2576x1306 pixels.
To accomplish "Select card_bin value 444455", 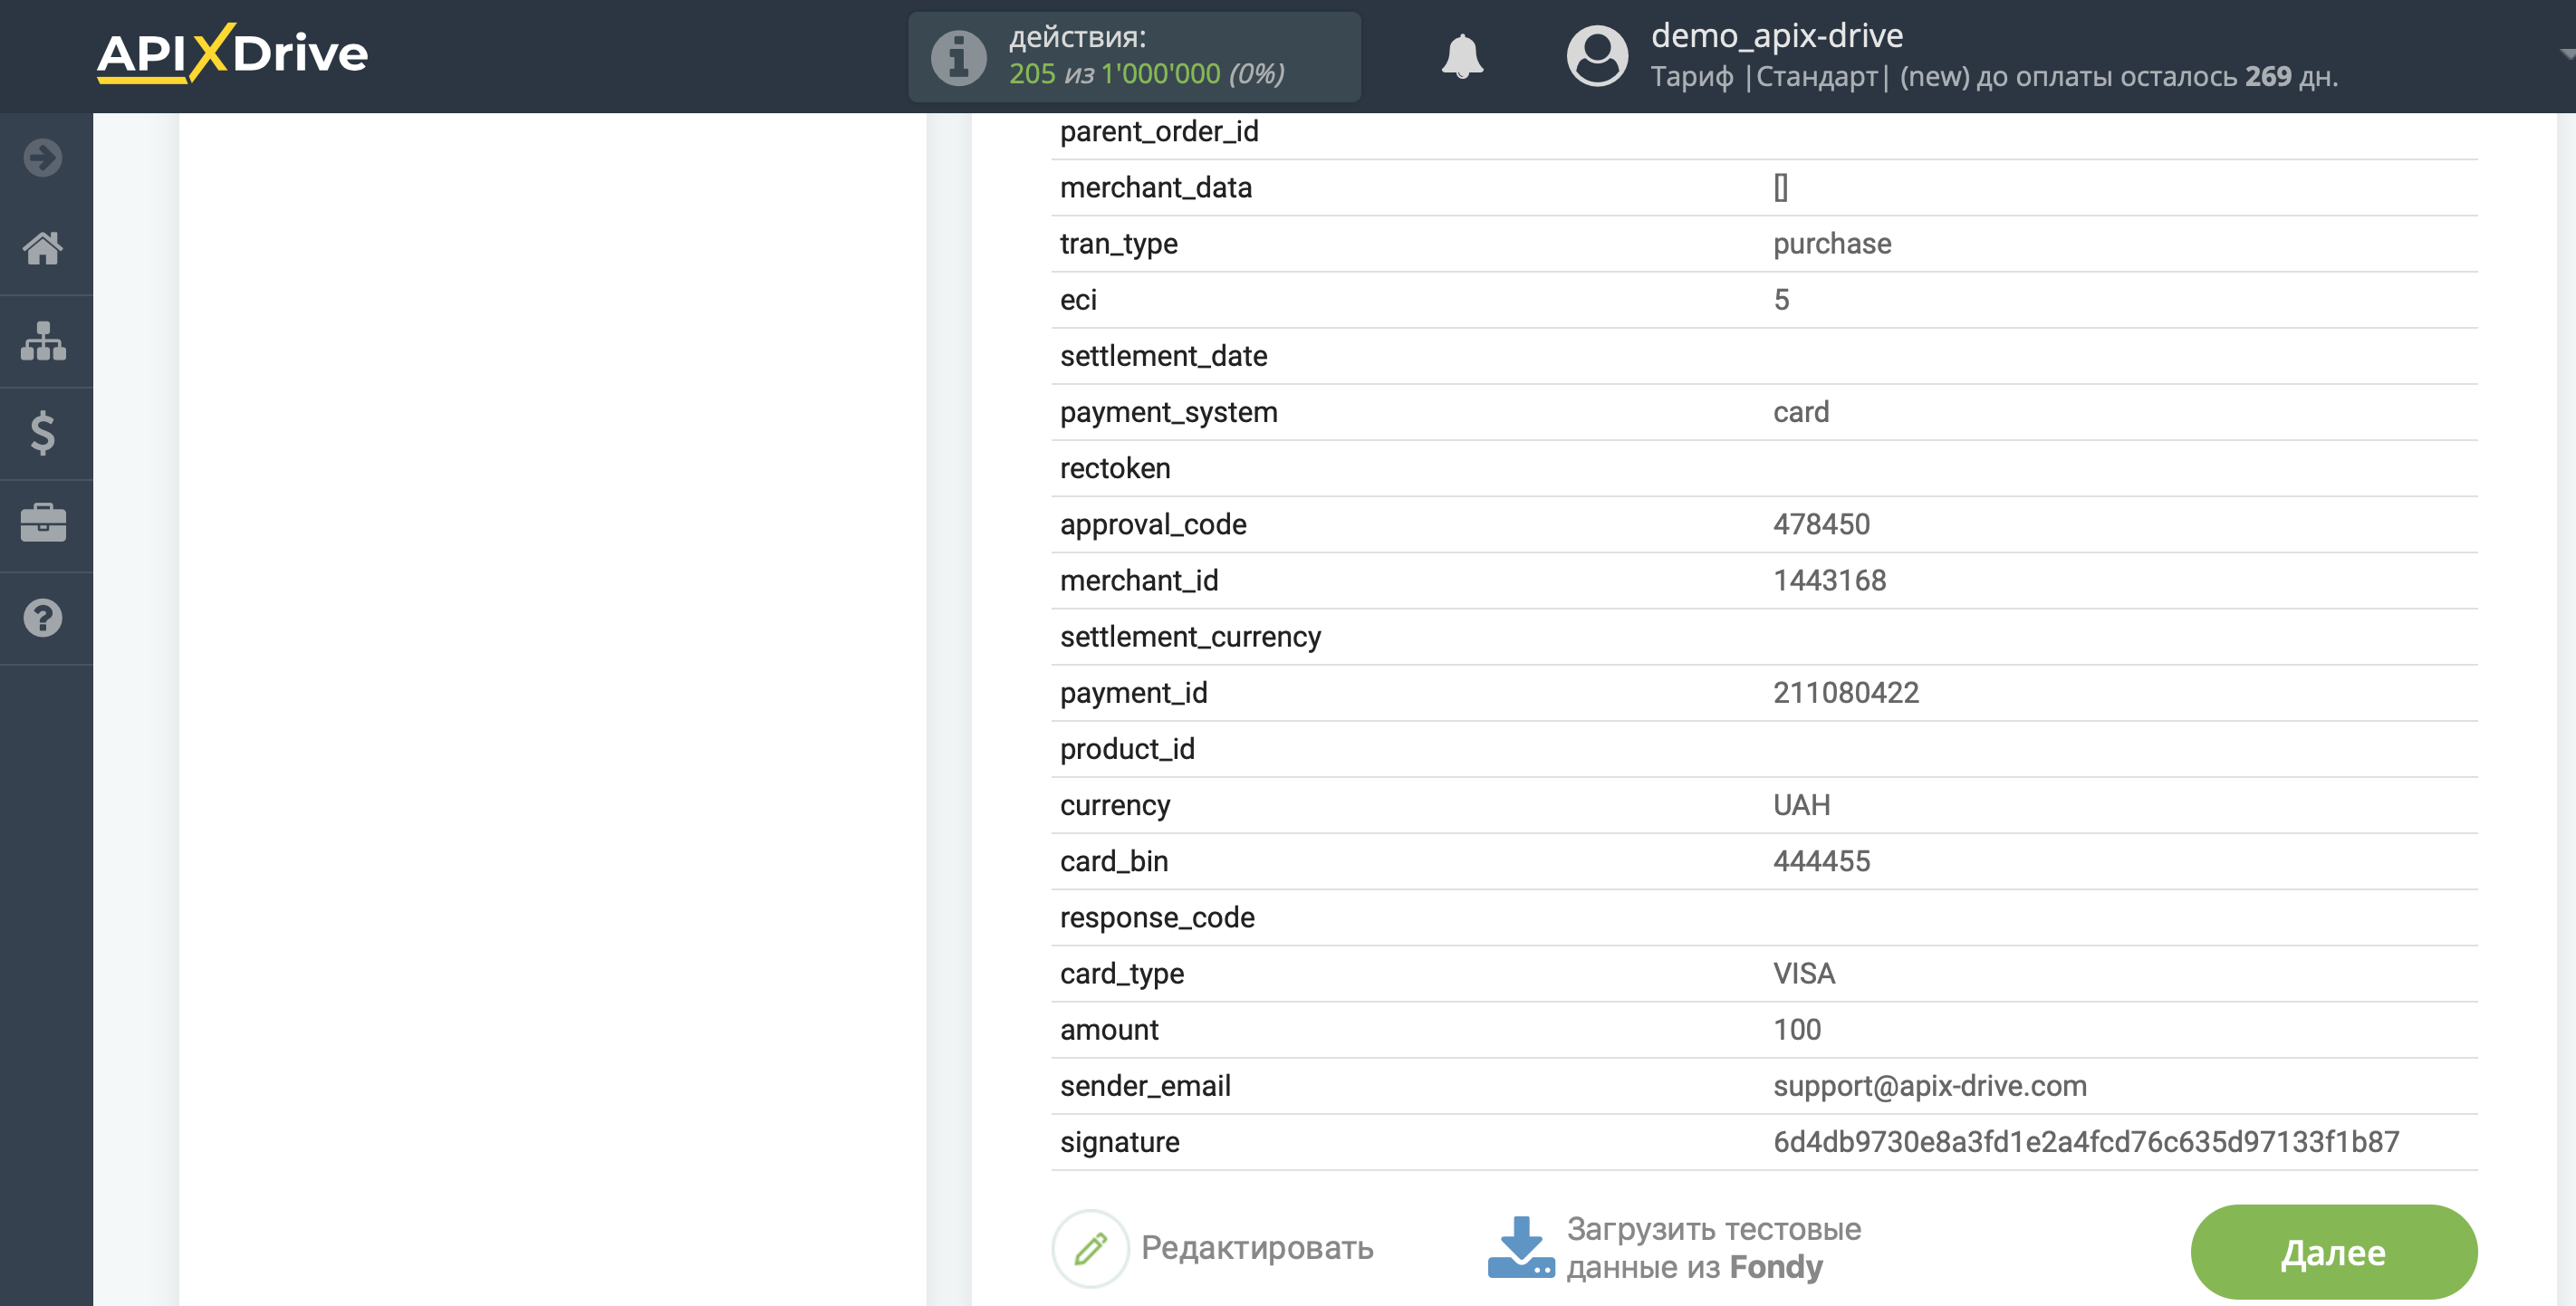I will pyautogui.click(x=1821, y=861).
